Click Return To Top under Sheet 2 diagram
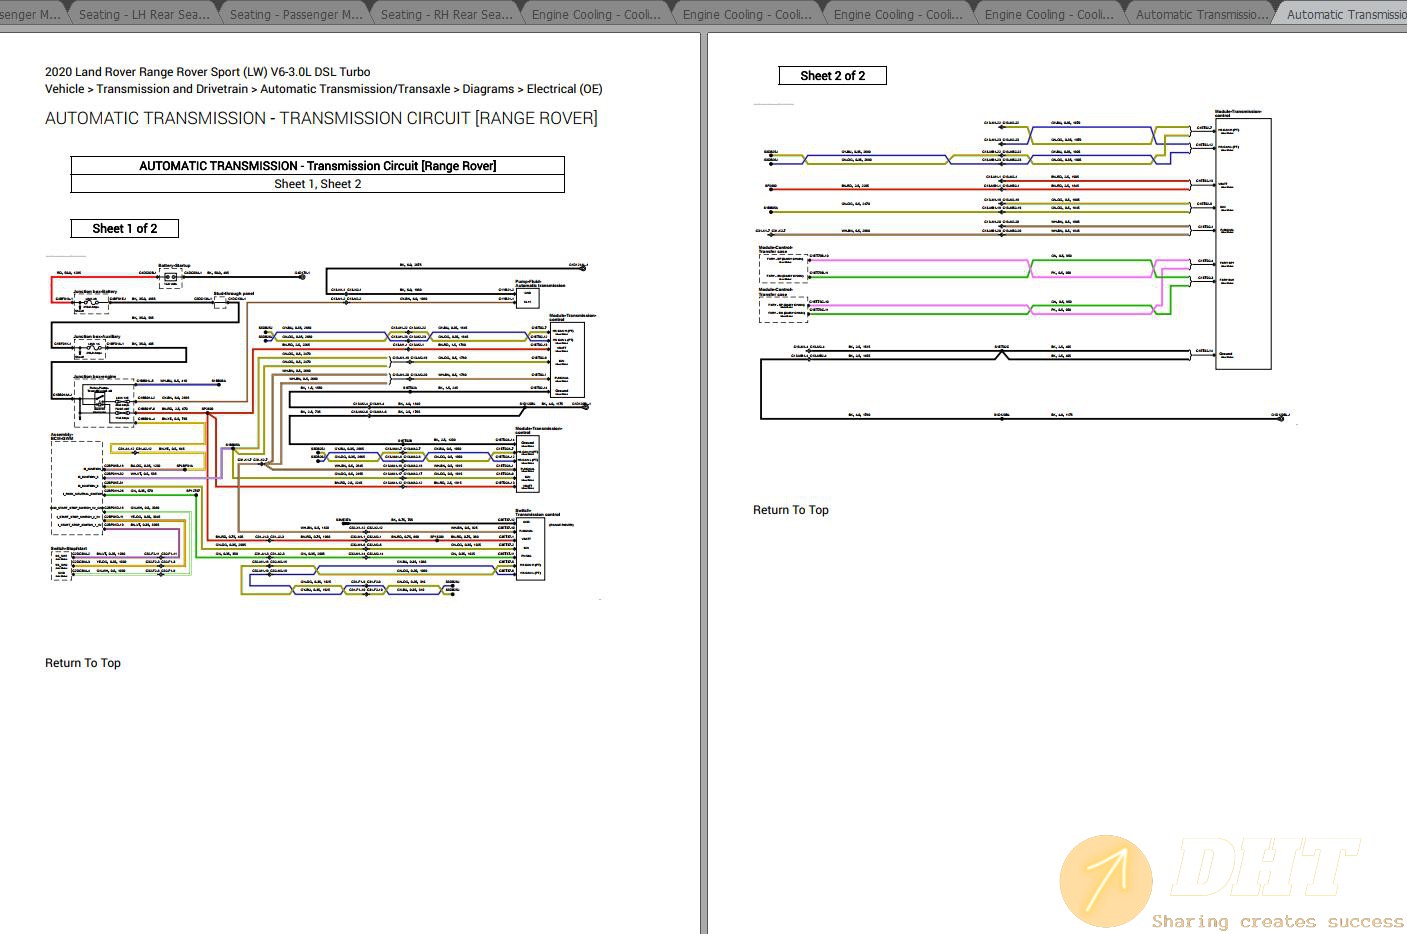This screenshot has height=934, width=1407. pyautogui.click(x=791, y=510)
